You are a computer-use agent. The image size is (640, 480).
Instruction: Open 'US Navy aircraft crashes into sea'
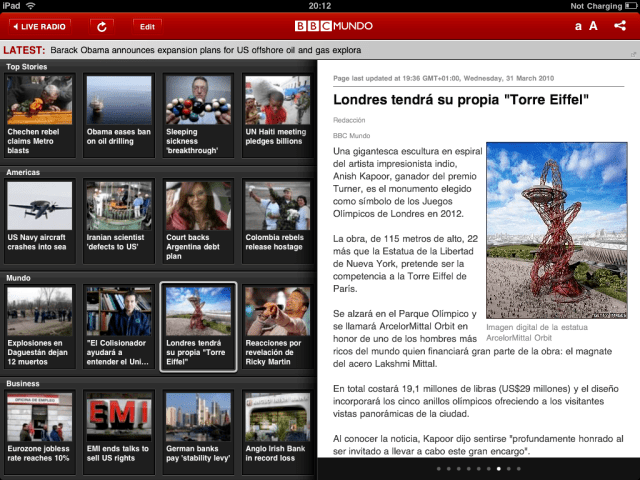38,219
